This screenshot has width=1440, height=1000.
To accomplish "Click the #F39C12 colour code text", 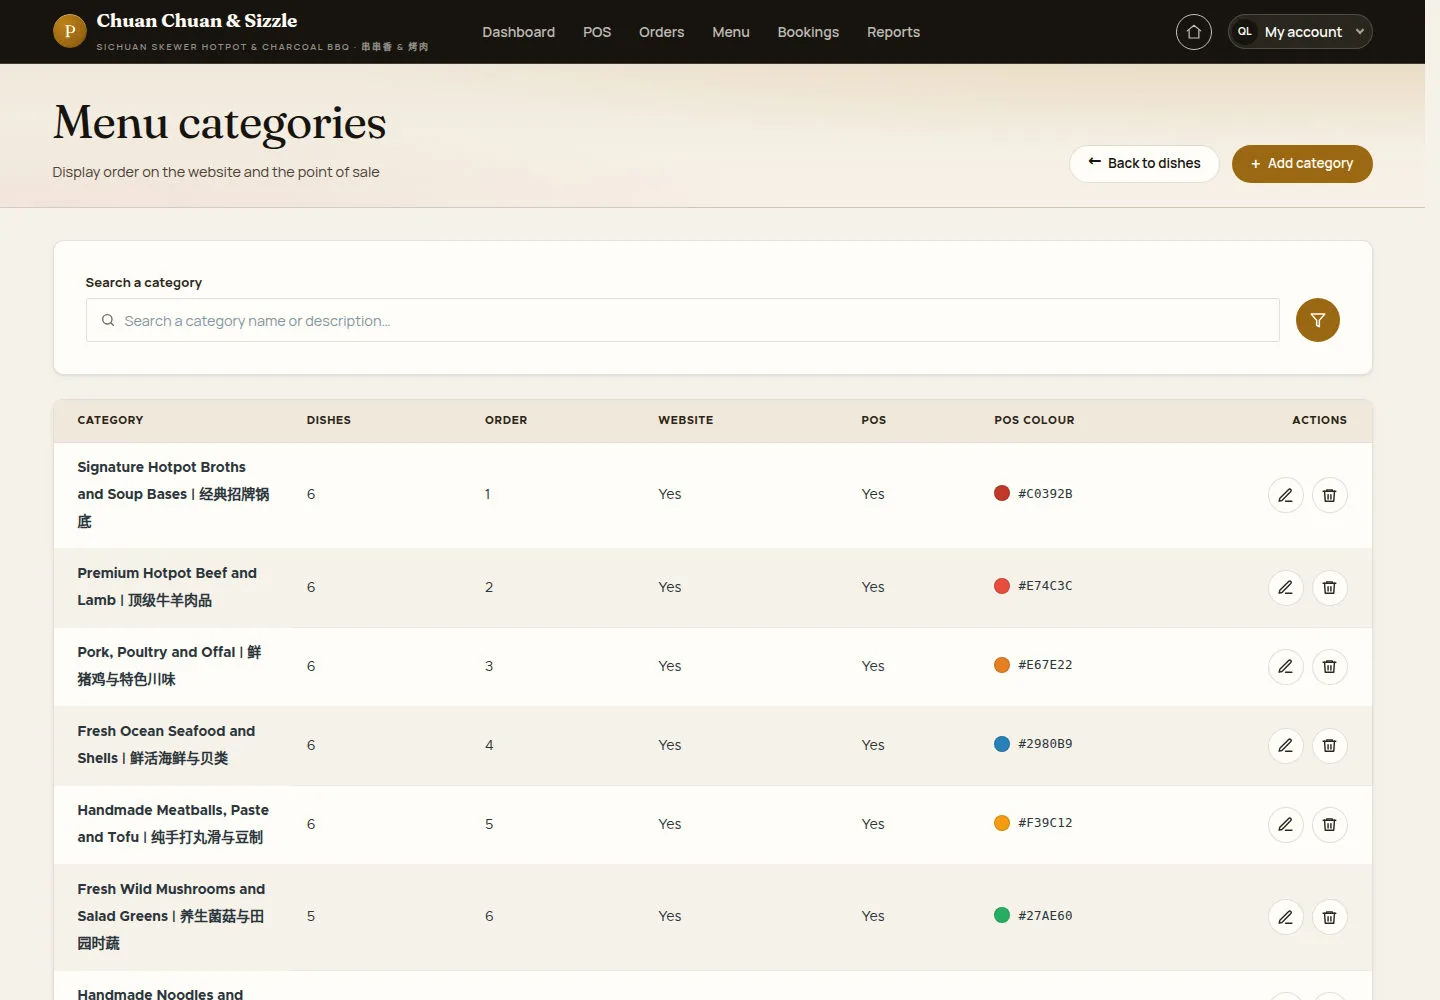I will coord(1045,823).
